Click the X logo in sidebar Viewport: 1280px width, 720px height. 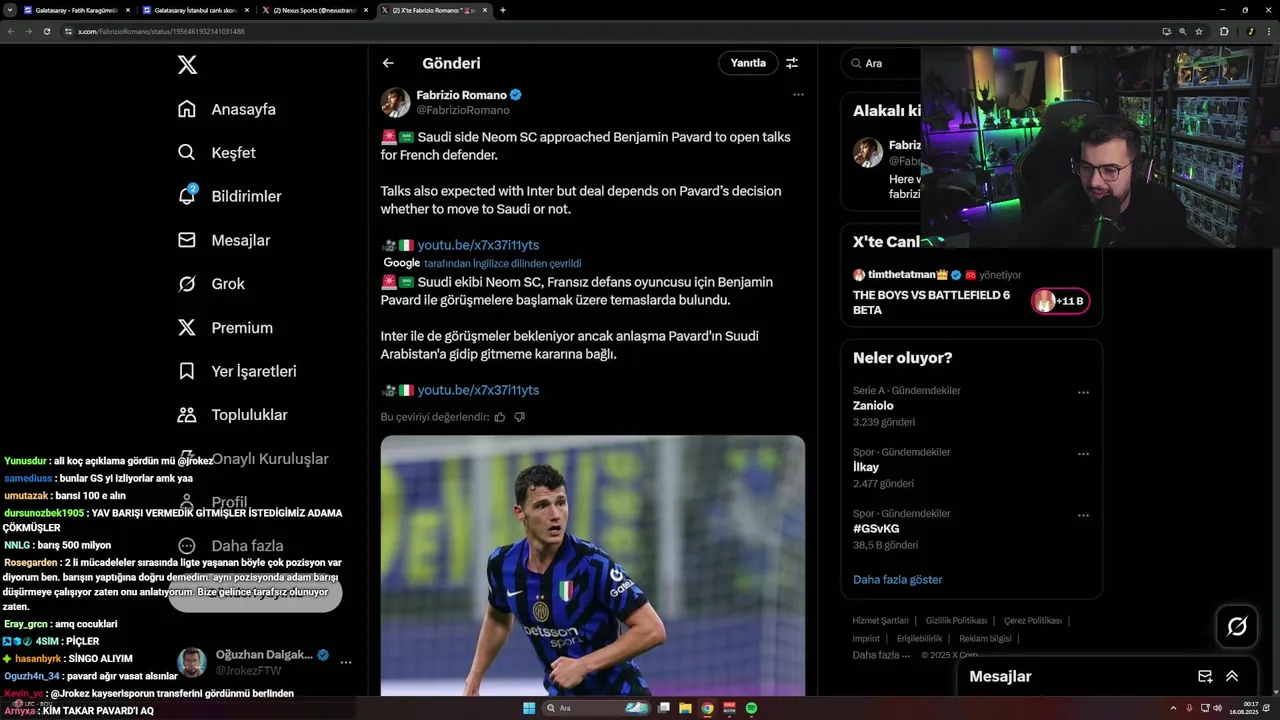(x=187, y=65)
